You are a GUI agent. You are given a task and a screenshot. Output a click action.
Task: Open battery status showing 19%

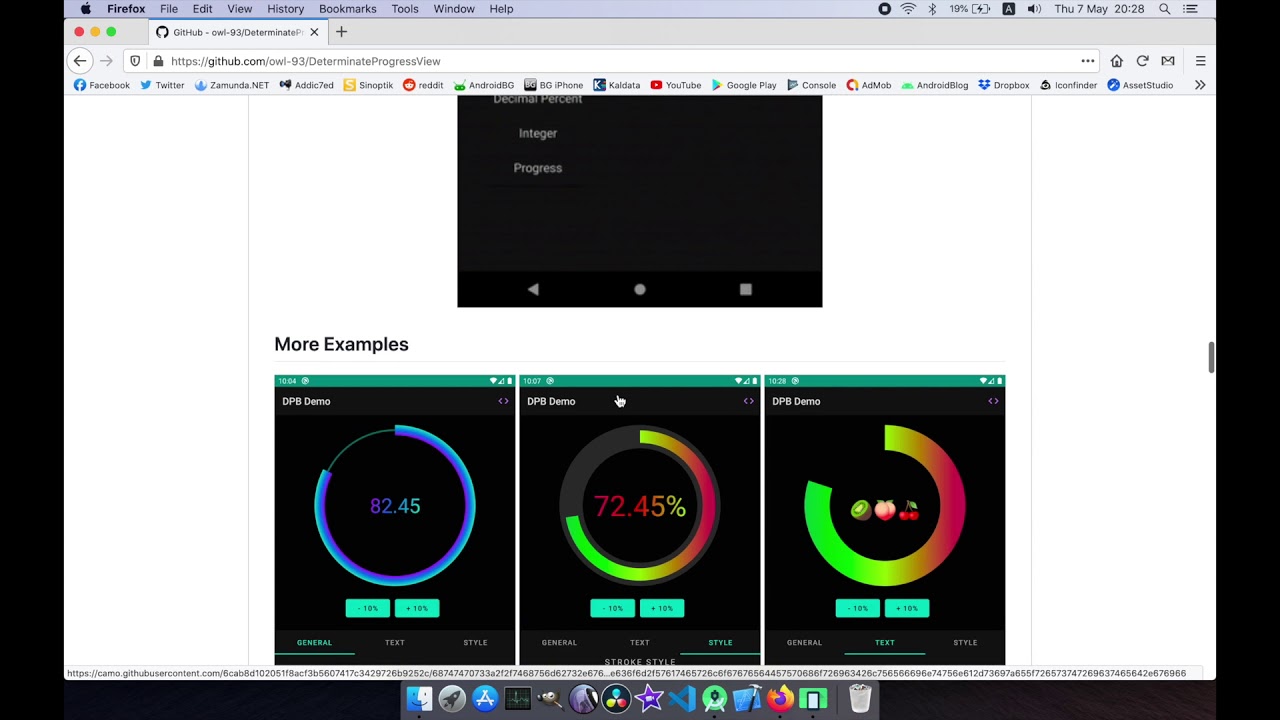click(970, 9)
